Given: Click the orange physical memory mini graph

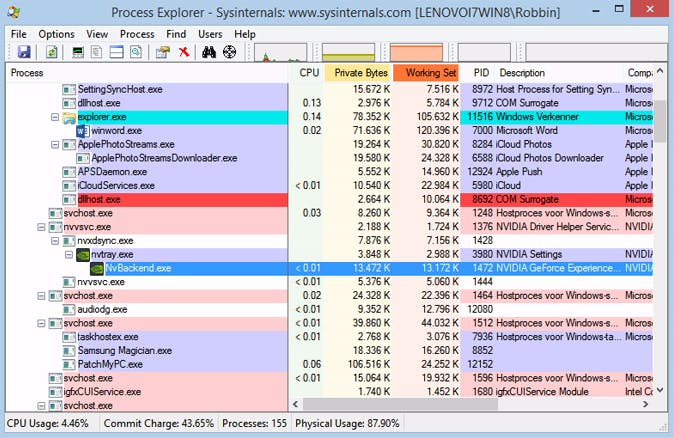Looking at the screenshot, I should pyautogui.click(x=416, y=52).
